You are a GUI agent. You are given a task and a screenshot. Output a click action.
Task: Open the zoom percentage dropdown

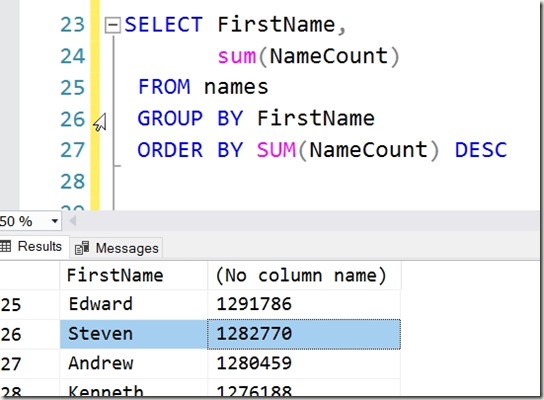[54, 221]
